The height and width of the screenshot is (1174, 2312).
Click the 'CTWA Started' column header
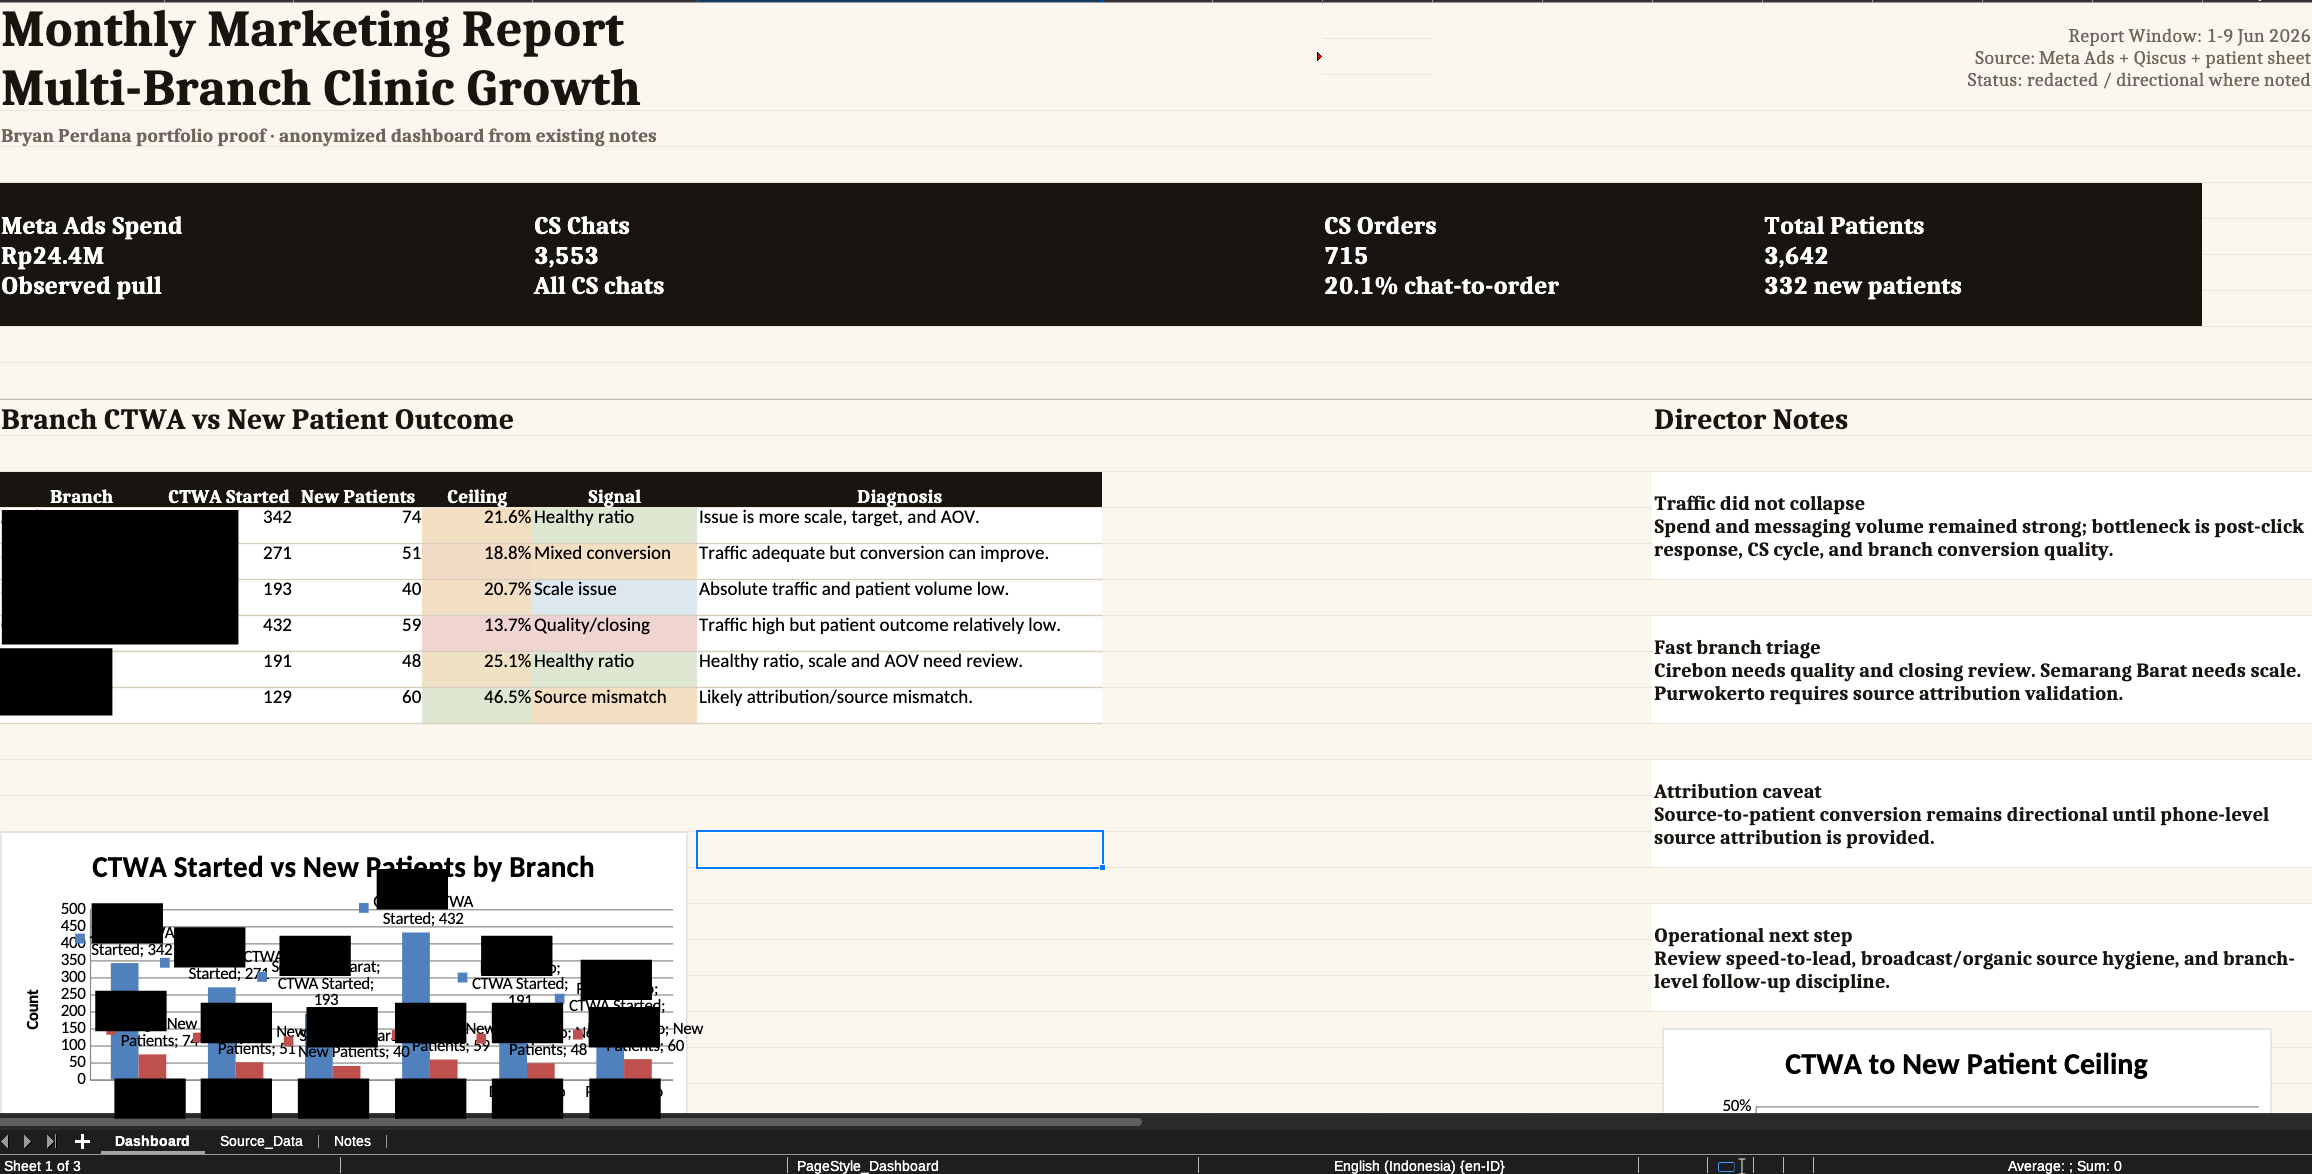pos(228,497)
